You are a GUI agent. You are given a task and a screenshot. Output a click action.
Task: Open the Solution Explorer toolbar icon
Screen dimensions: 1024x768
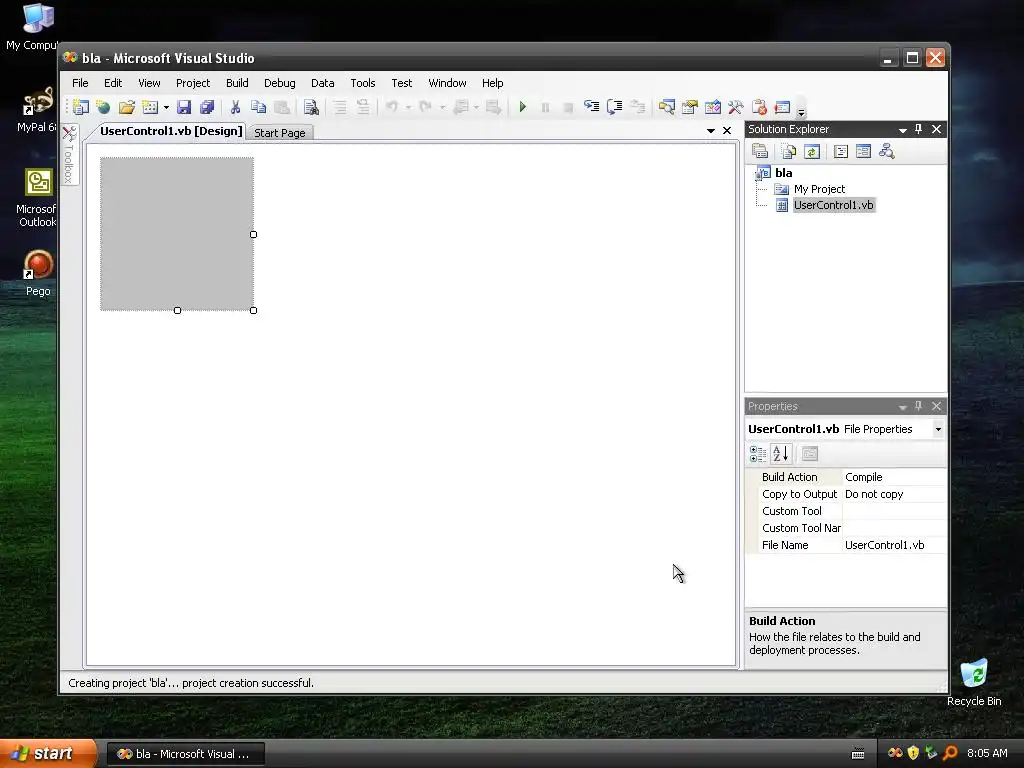pyautogui.click(x=666, y=107)
